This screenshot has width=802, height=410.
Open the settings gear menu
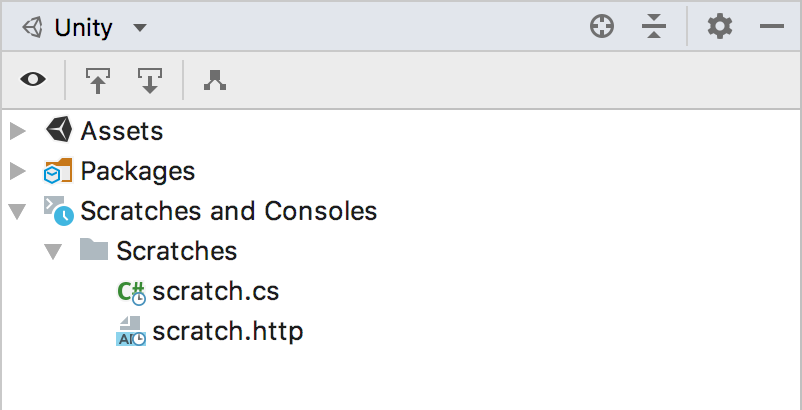point(720,27)
